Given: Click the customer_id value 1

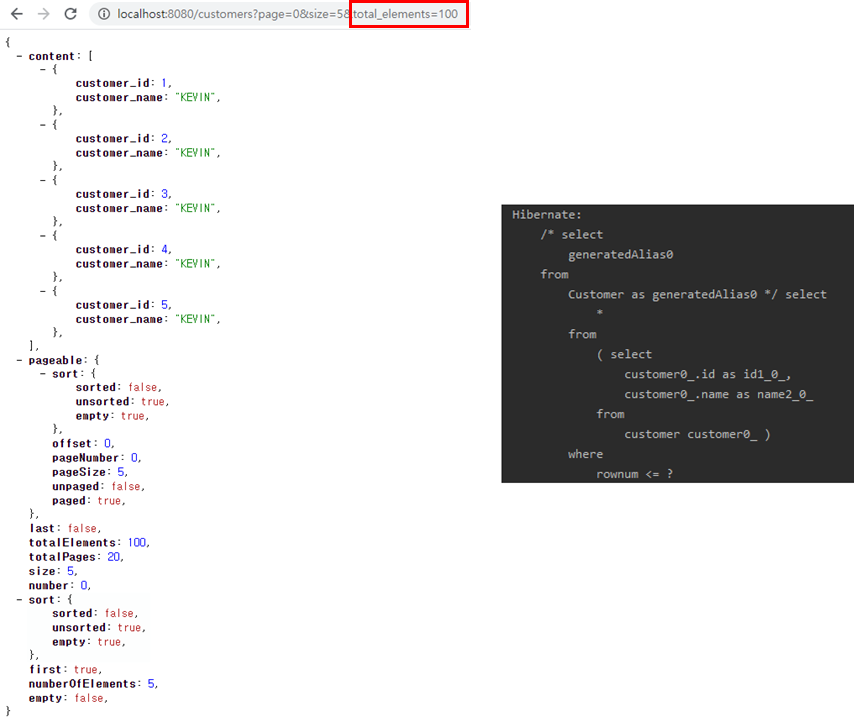Looking at the screenshot, I should [x=164, y=83].
